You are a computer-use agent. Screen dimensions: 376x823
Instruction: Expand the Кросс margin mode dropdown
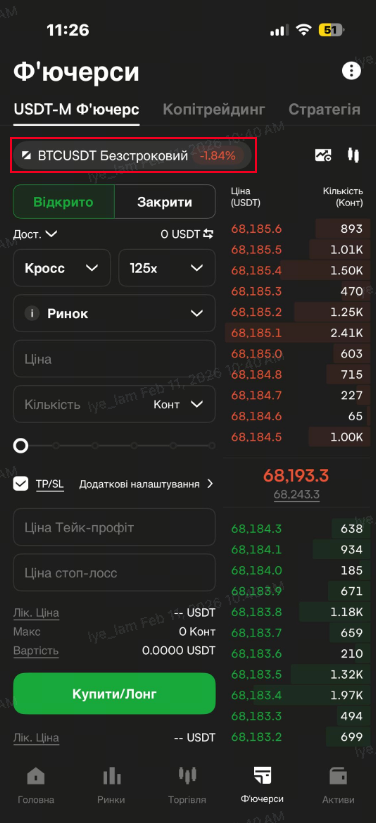[x=62, y=268]
